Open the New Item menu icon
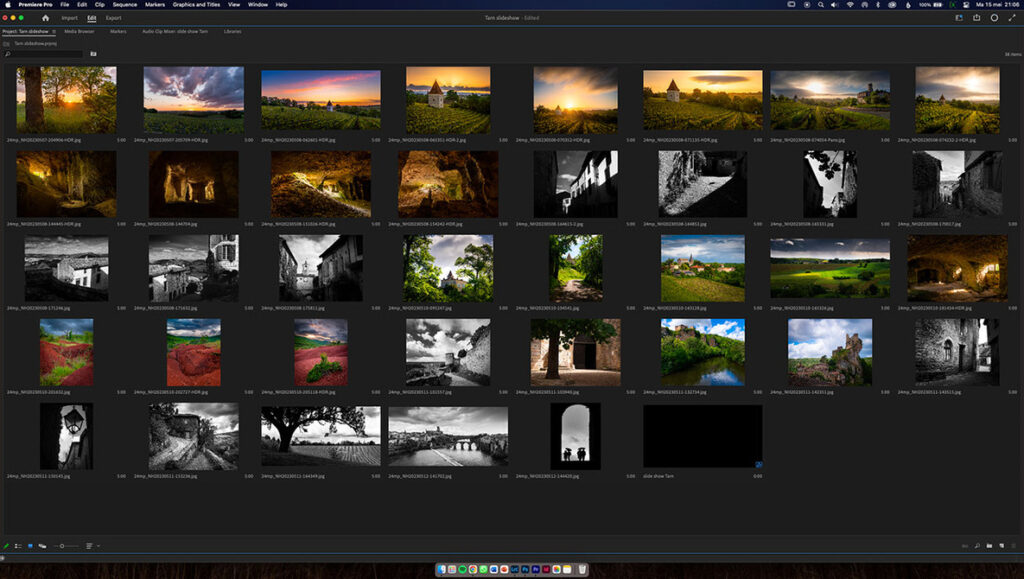The height and width of the screenshot is (579, 1024). [1001, 545]
